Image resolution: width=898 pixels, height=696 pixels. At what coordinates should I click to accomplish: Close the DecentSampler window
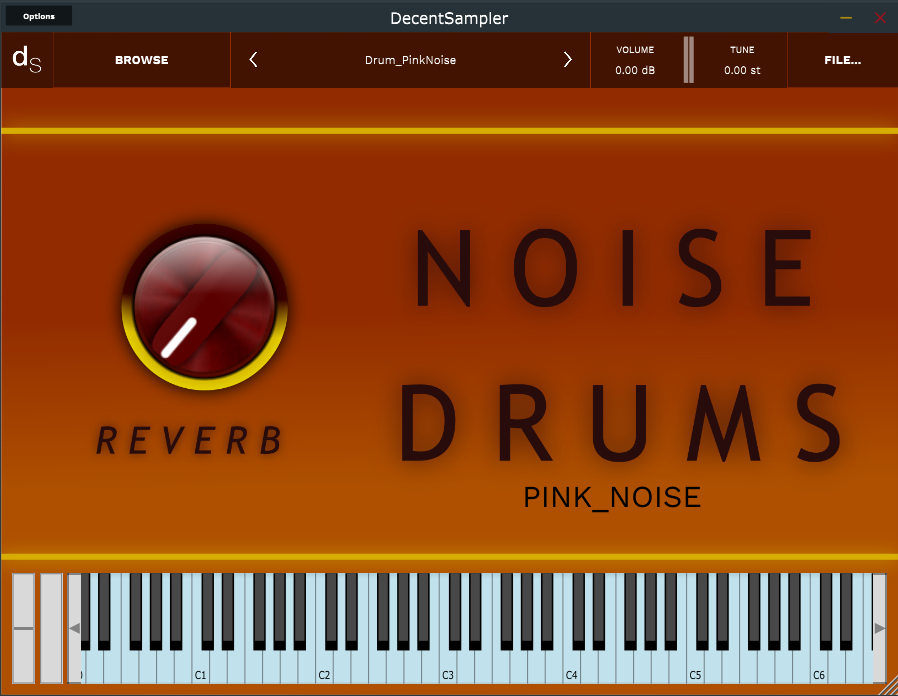880,18
